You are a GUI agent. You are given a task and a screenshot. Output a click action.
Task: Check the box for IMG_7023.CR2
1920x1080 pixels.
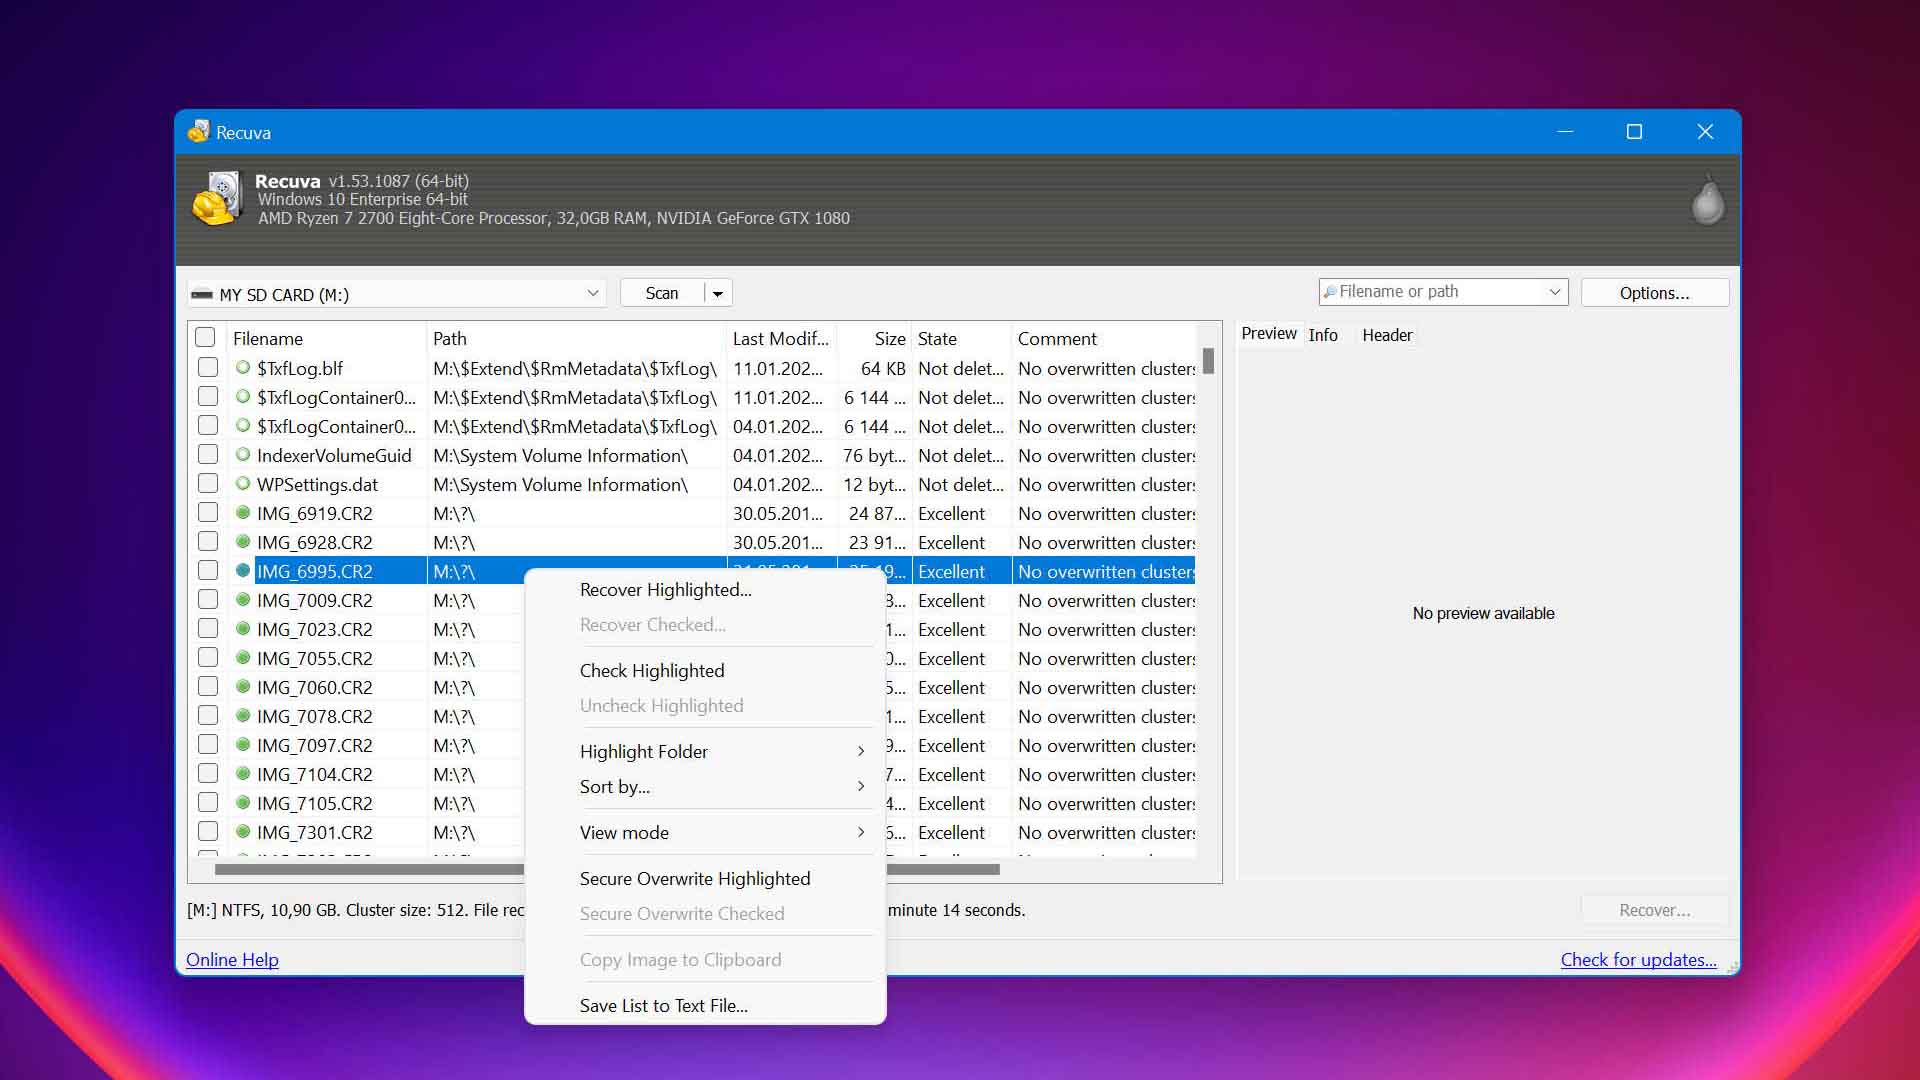point(207,629)
